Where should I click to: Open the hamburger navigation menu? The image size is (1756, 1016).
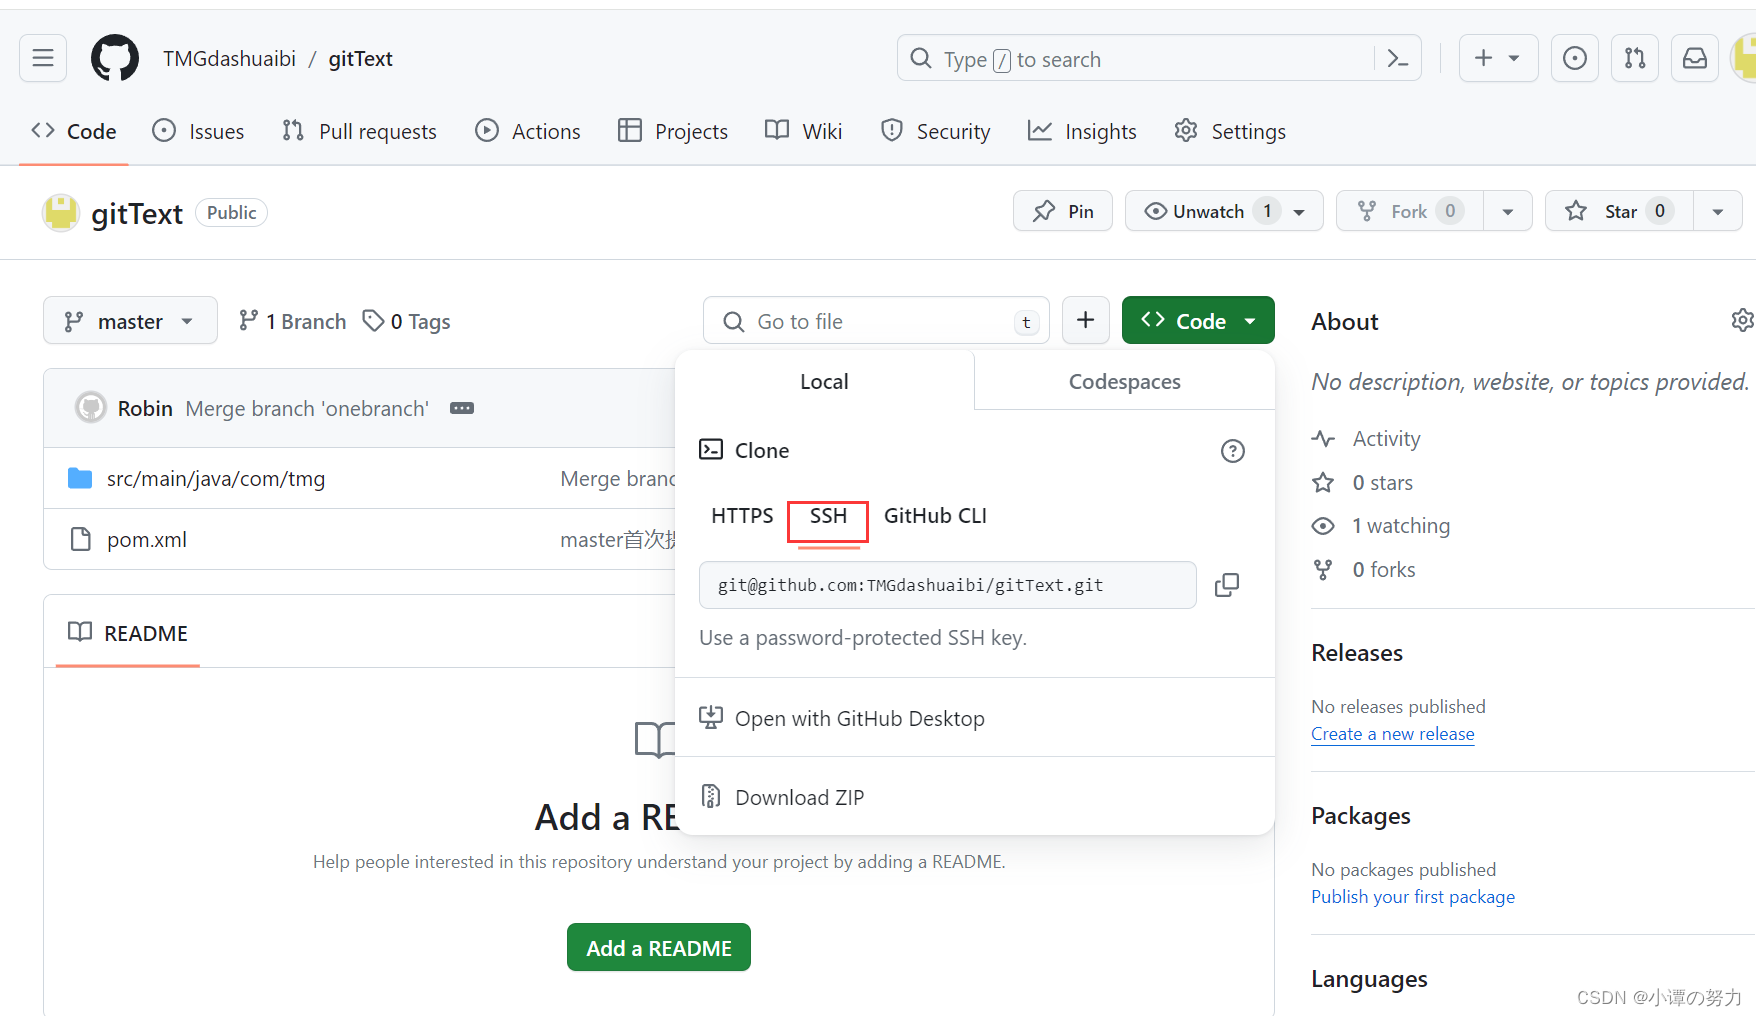click(43, 58)
